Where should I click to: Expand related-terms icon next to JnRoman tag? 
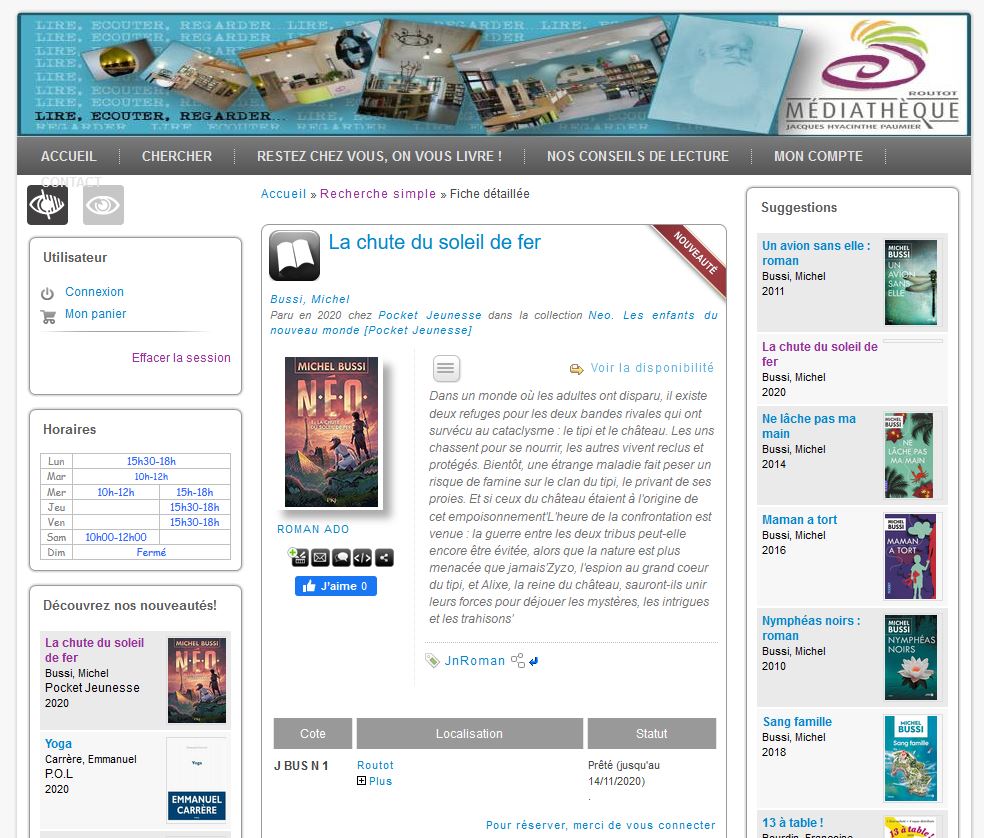pyautogui.click(x=517, y=660)
